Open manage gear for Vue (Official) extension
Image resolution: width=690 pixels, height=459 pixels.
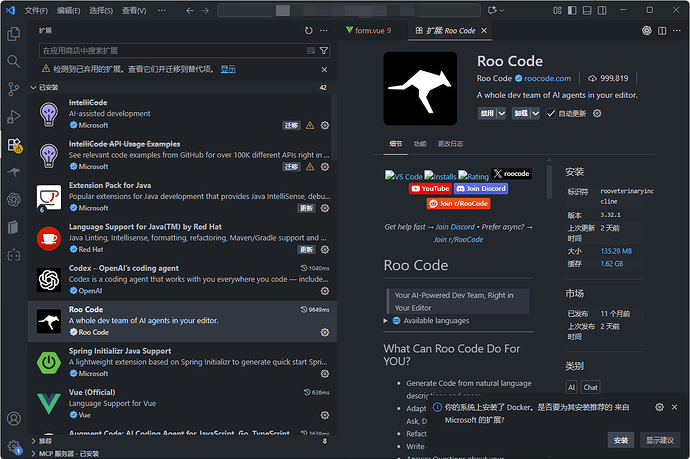325,415
